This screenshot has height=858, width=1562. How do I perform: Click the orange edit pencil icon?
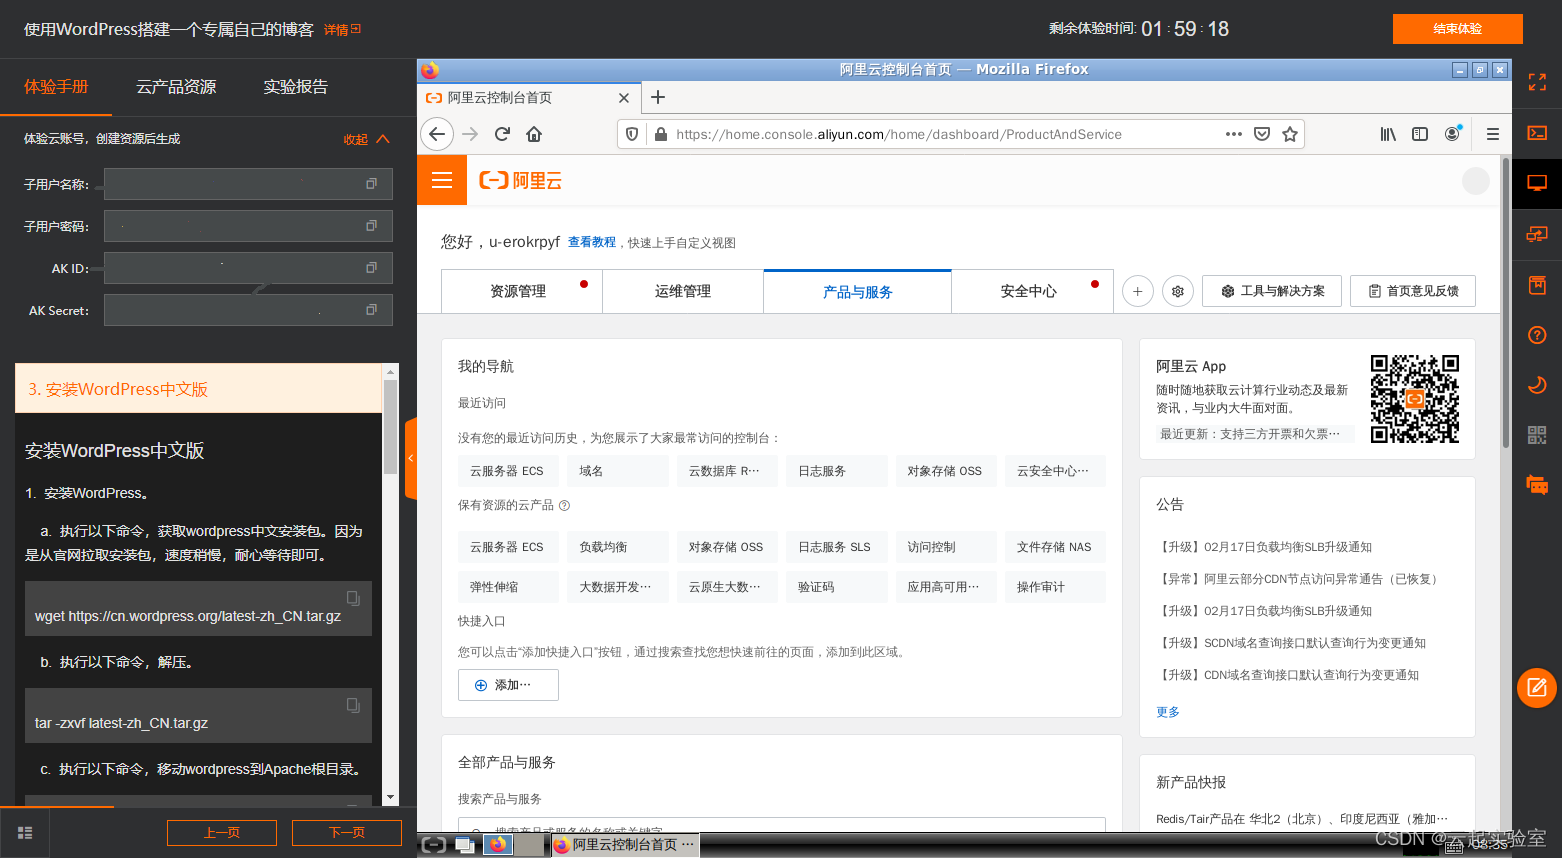[x=1537, y=688]
